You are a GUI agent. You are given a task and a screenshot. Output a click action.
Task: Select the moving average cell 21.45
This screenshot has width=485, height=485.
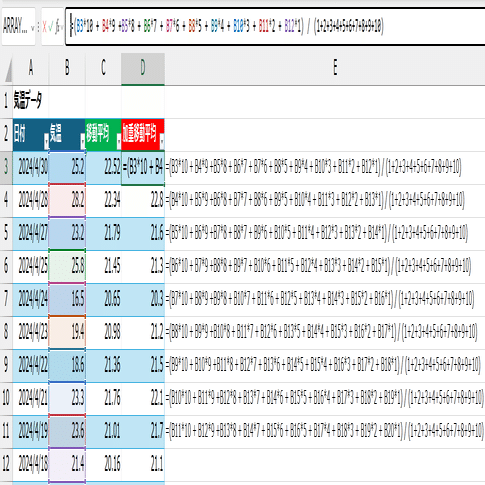coord(103,266)
